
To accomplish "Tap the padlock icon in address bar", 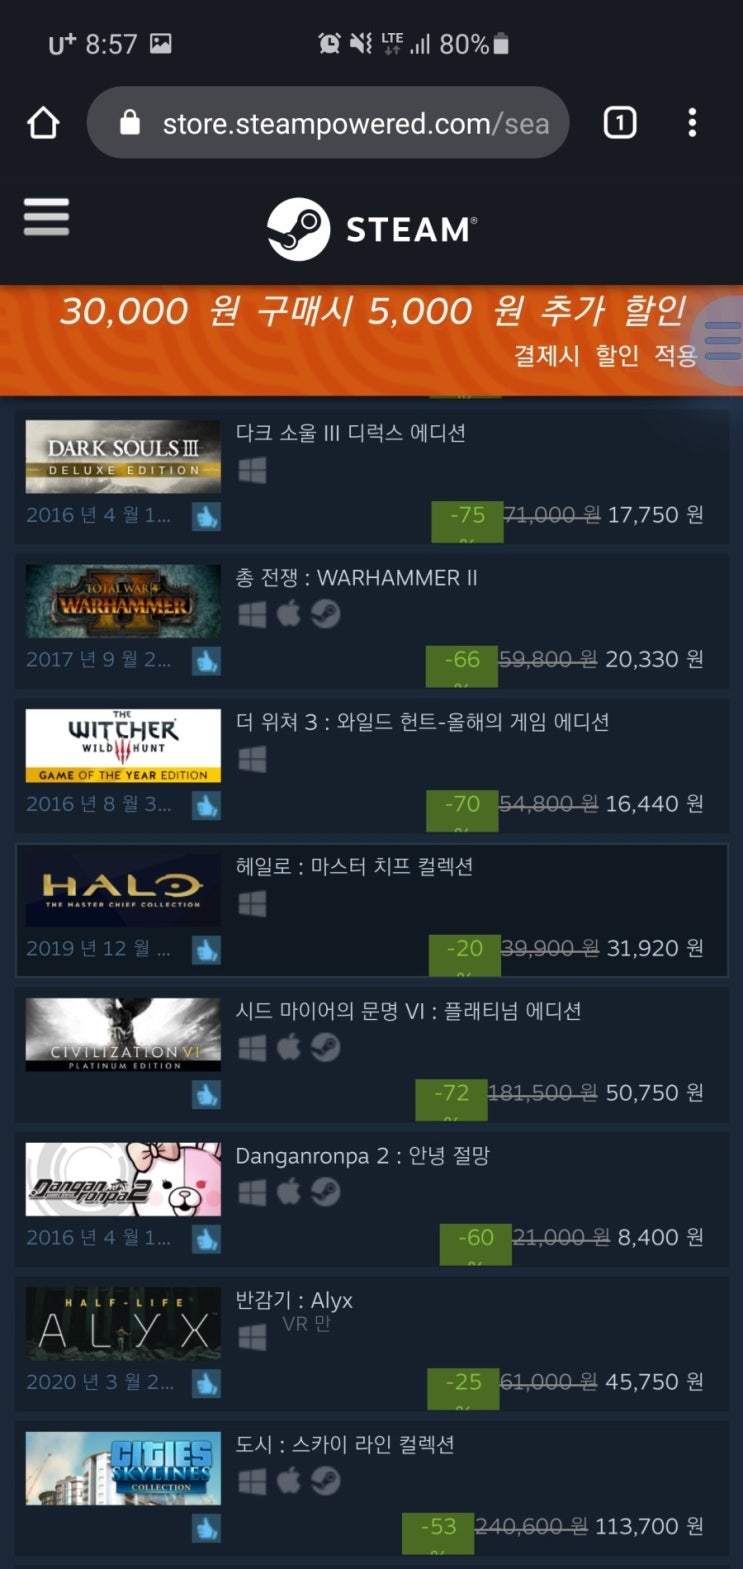I will click(130, 123).
